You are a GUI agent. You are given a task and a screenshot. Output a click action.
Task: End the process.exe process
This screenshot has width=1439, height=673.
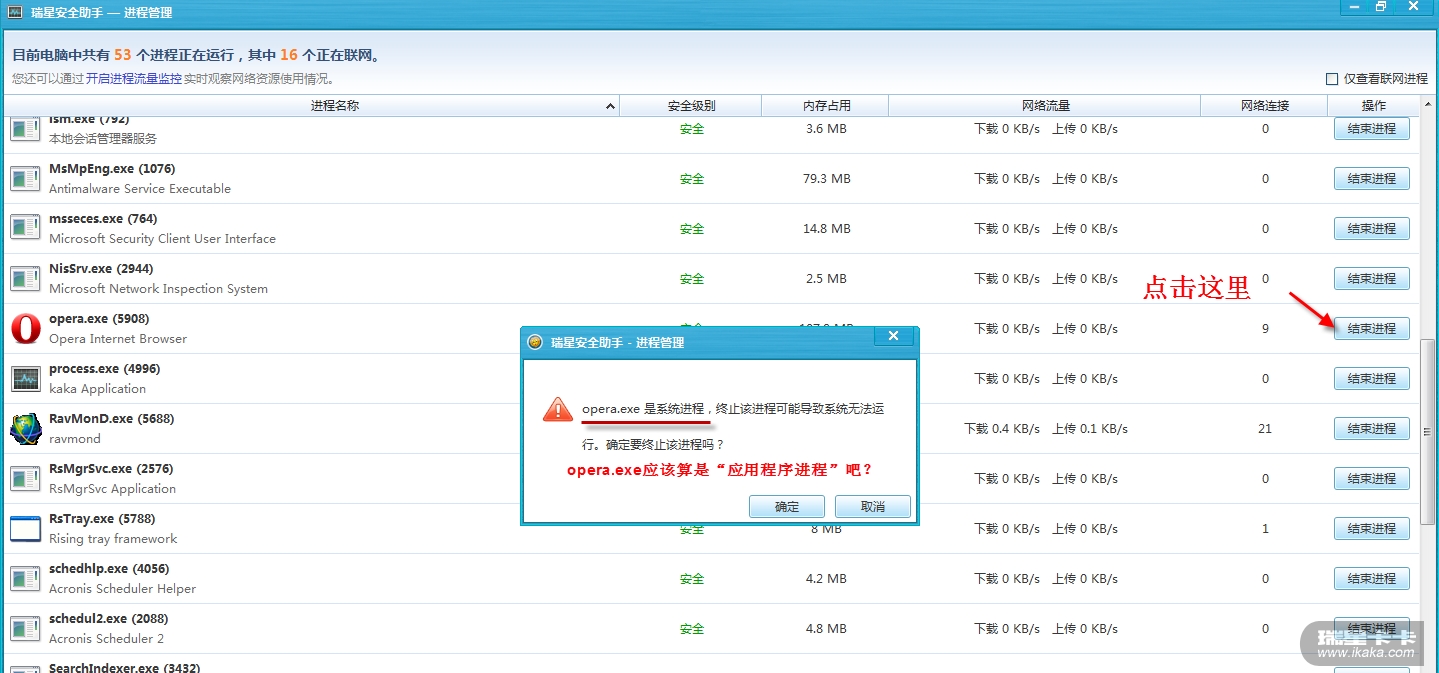[1372, 378]
